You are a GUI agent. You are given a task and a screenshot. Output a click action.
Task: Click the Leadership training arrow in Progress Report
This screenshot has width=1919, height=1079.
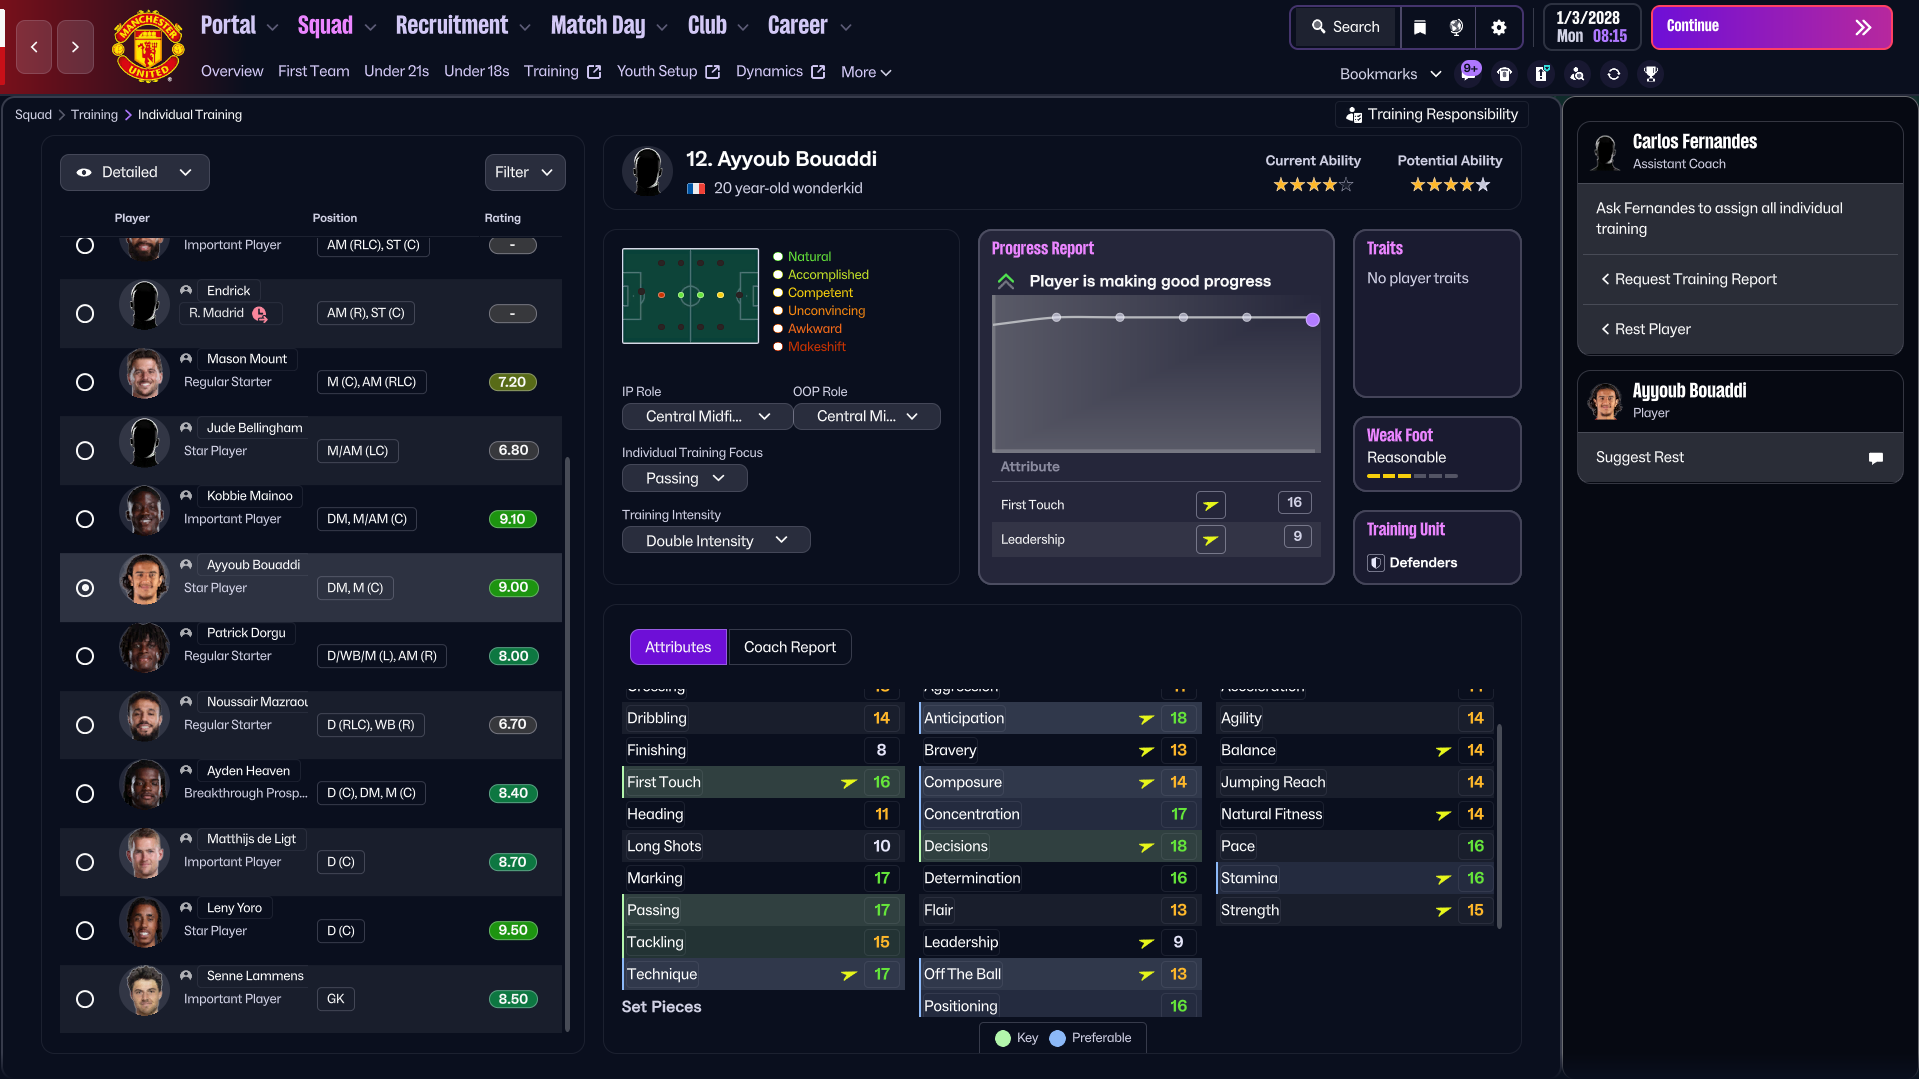click(x=1210, y=540)
